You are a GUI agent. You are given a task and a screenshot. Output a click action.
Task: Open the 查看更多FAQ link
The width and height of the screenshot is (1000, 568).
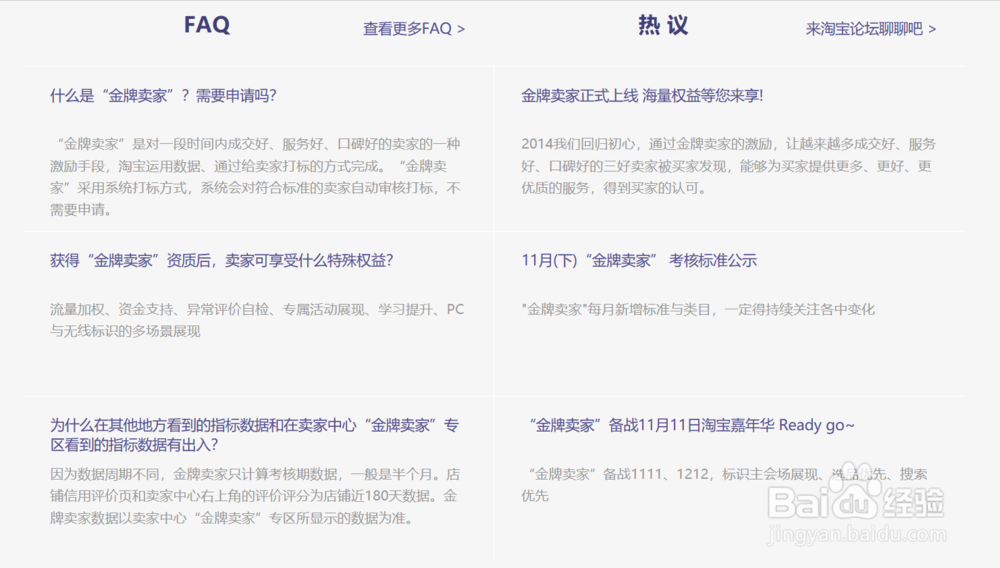414,29
